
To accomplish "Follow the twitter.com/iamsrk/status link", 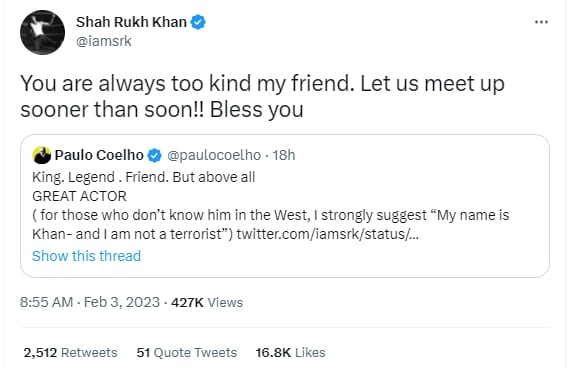I will pyautogui.click(x=327, y=234).
